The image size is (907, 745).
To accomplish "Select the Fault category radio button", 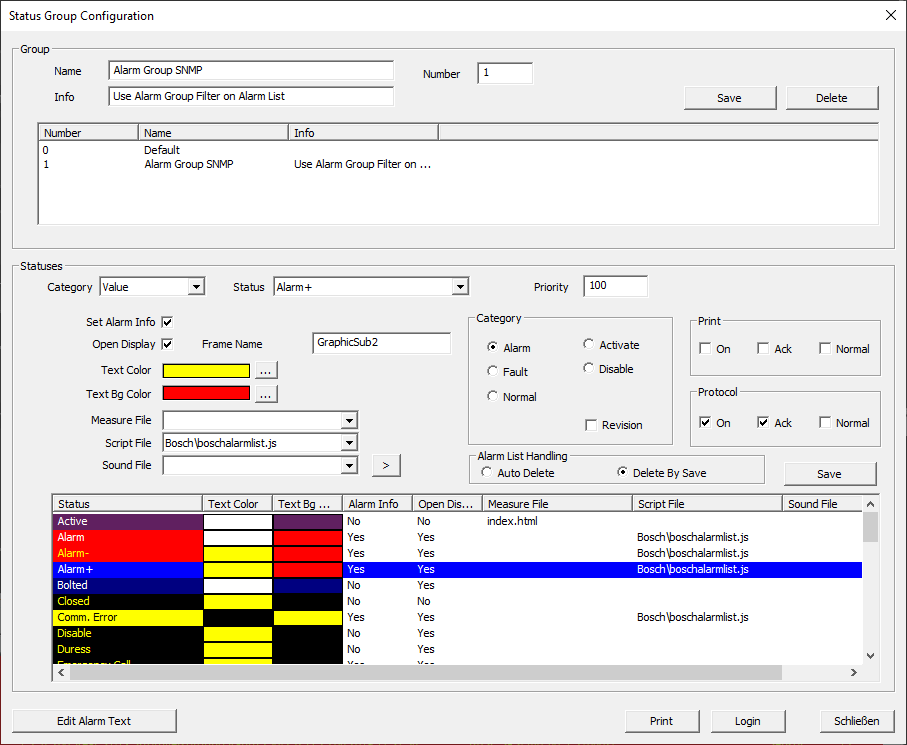I will [x=492, y=371].
